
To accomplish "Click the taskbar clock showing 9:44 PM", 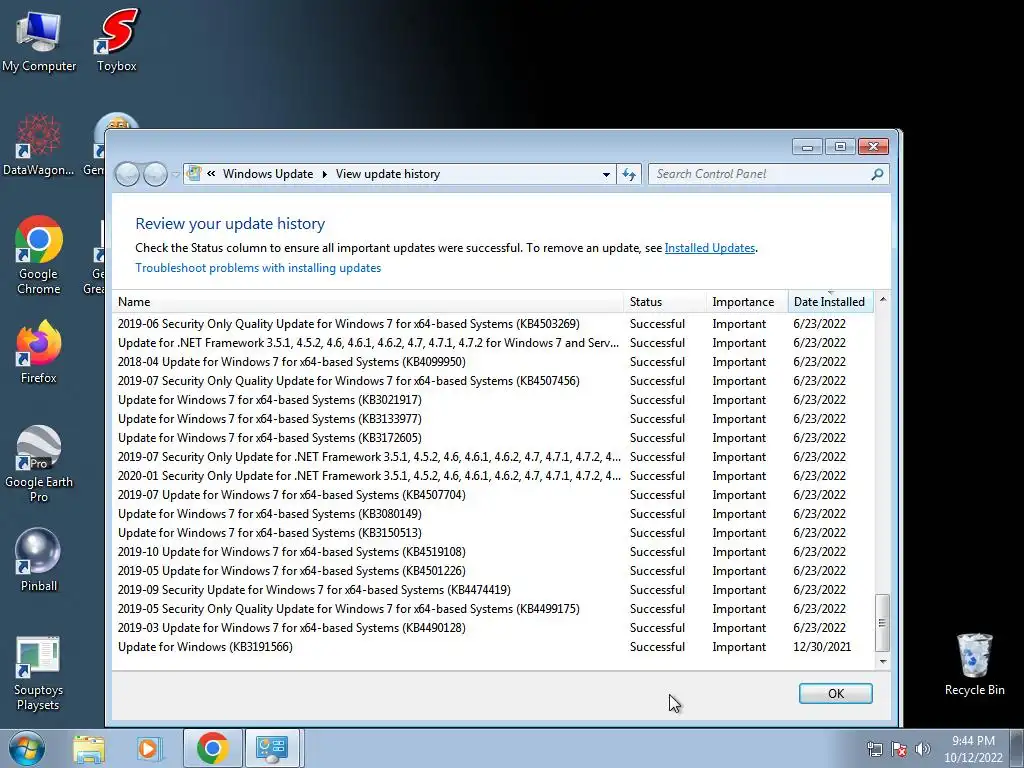I will point(973,748).
